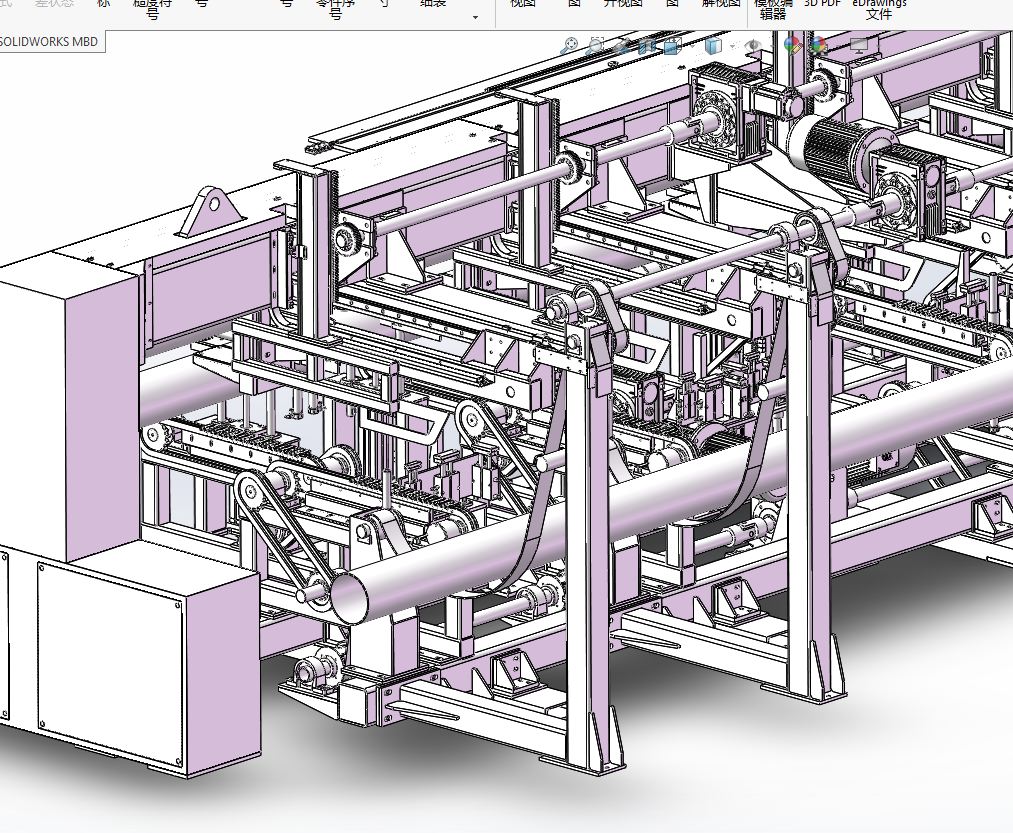The height and width of the screenshot is (833, 1013).
Task: Open the Edit Appearance color ball icon
Action: point(793,45)
